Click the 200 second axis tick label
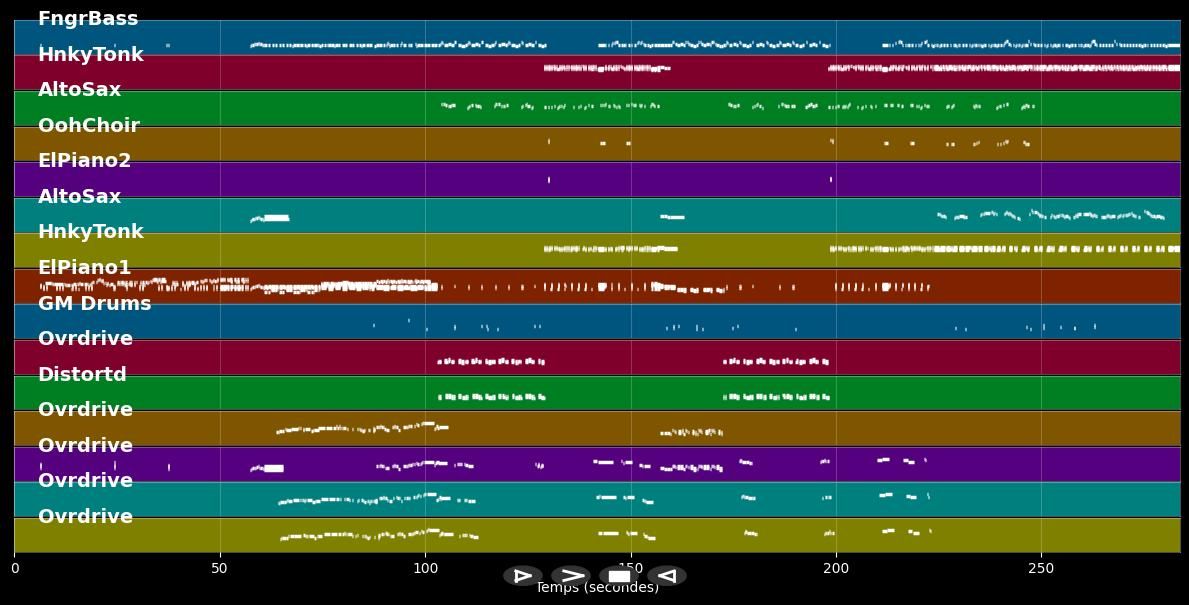 tap(835, 568)
